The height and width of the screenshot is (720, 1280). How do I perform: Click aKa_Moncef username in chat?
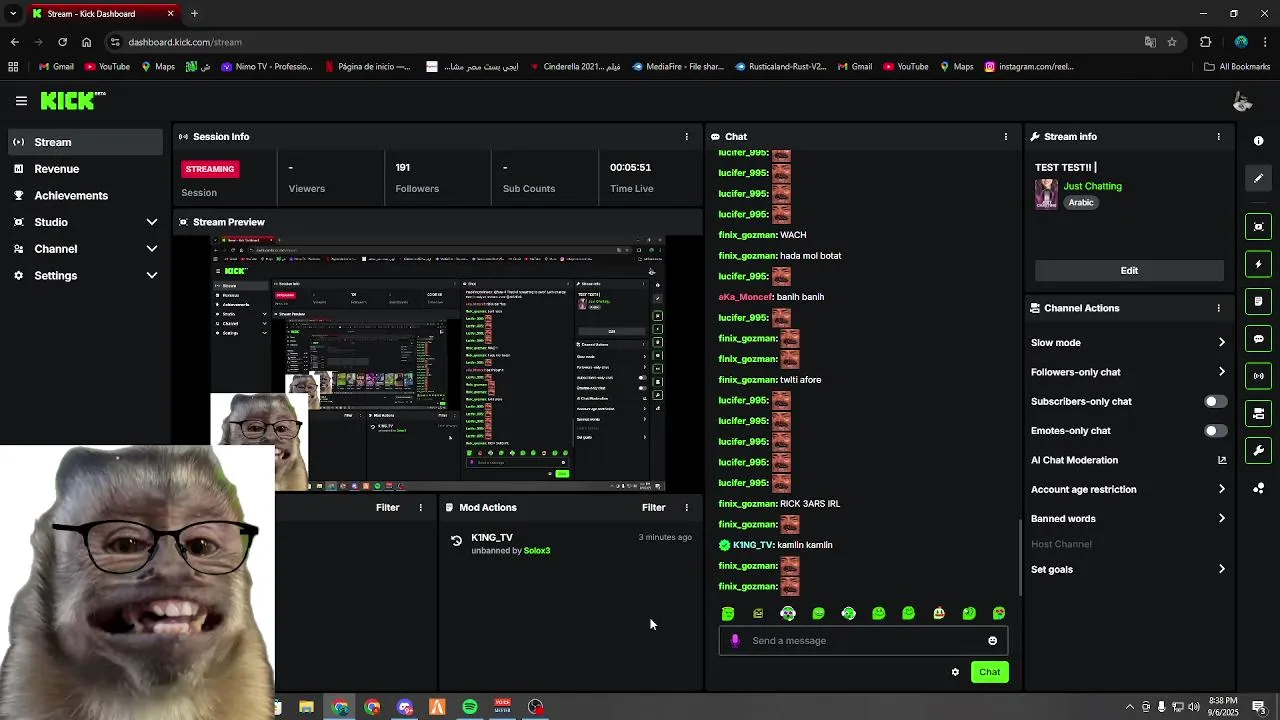coord(746,297)
